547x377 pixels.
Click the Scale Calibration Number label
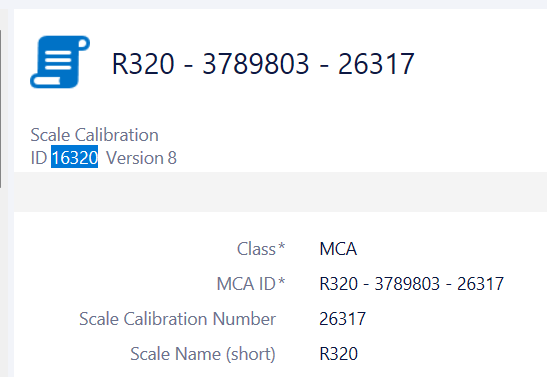[178, 319]
